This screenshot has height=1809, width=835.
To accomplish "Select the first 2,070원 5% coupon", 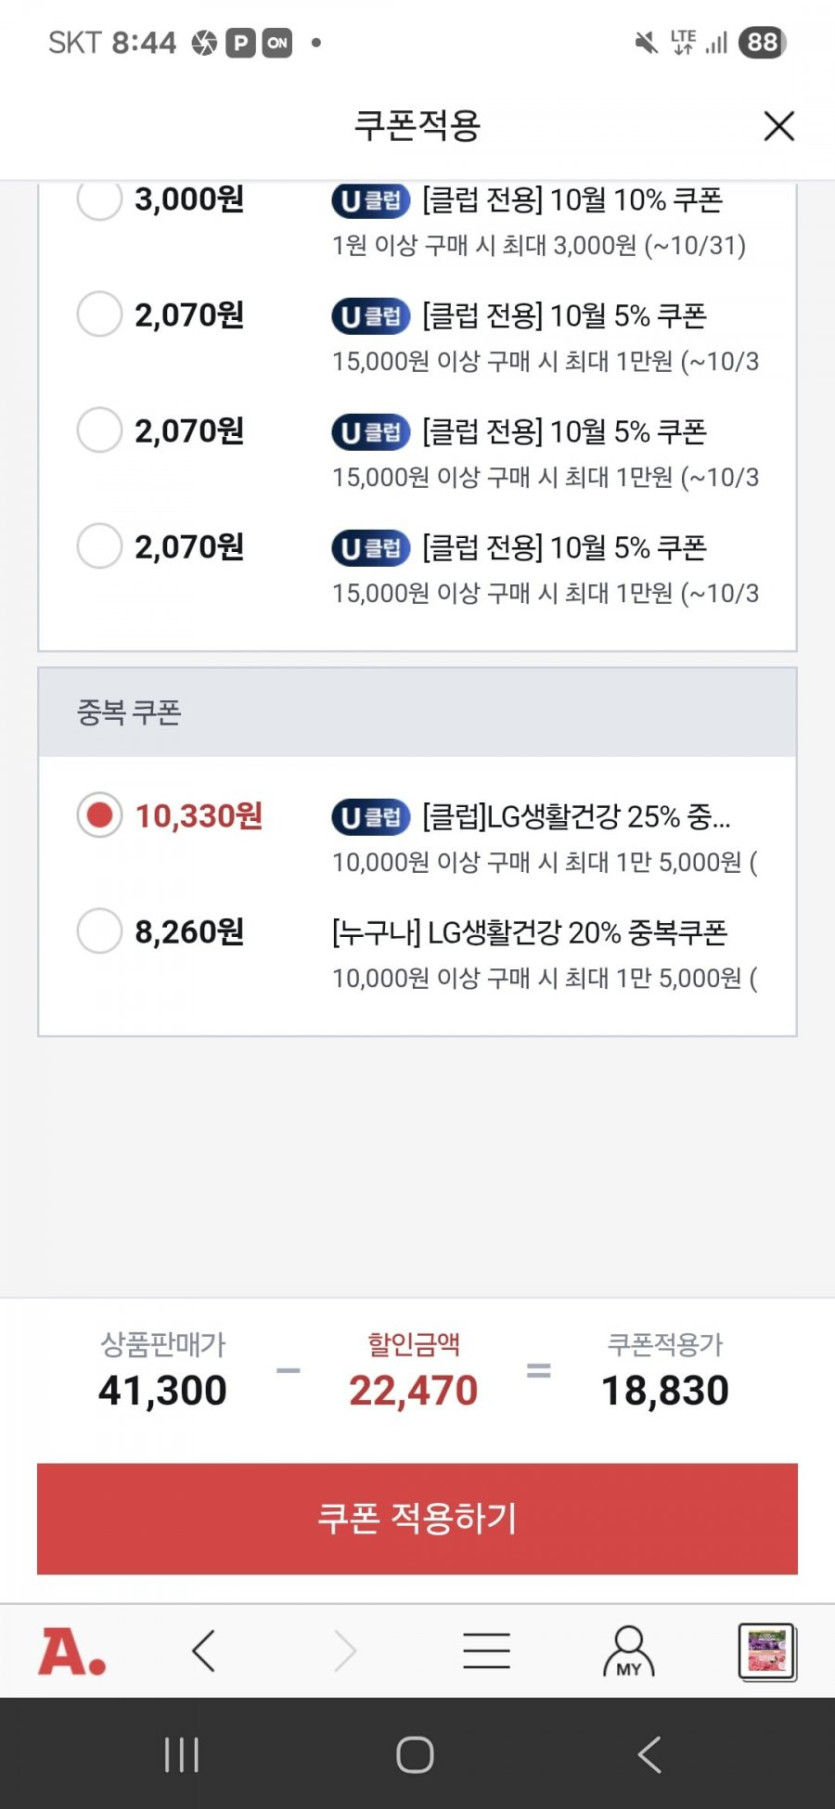I will coord(99,315).
